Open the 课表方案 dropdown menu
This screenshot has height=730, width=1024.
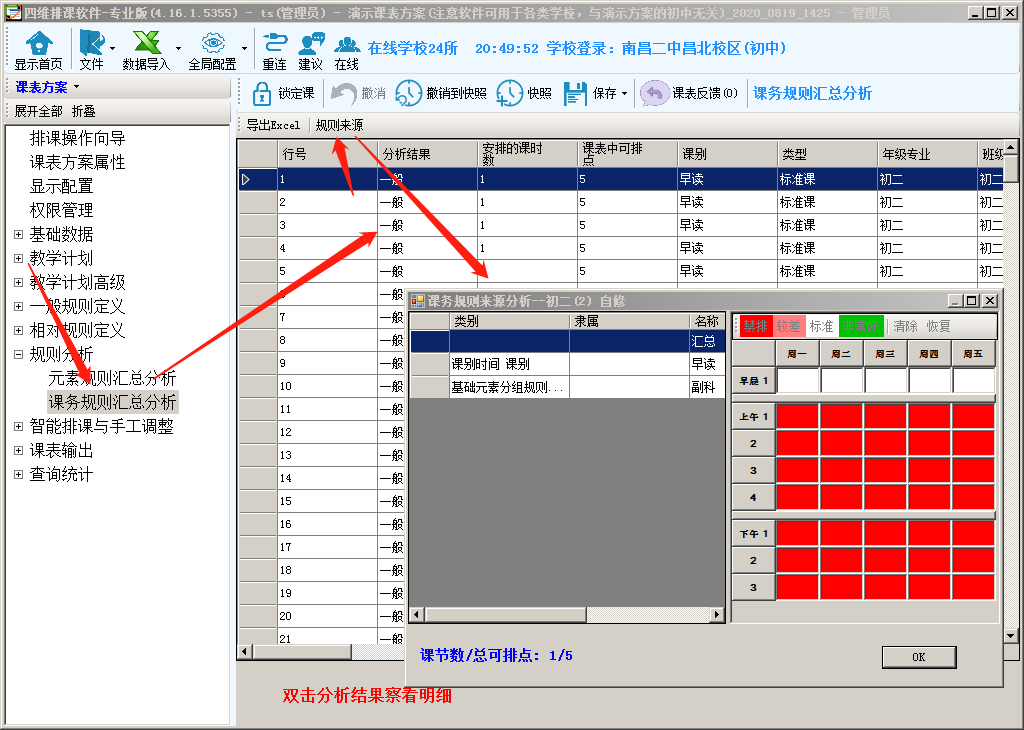click(47, 87)
